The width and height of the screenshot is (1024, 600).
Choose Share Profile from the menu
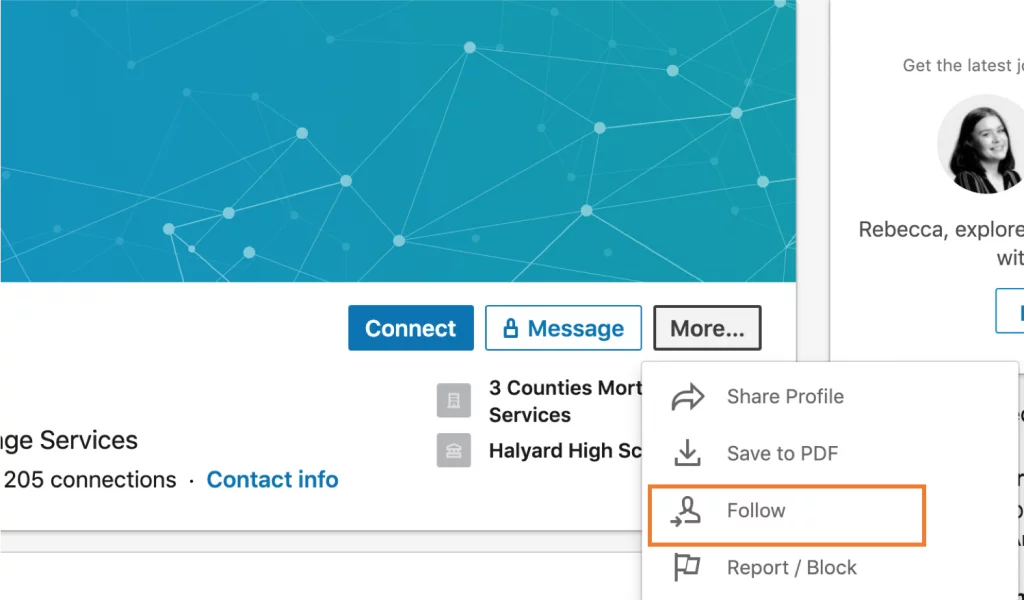click(784, 396)
